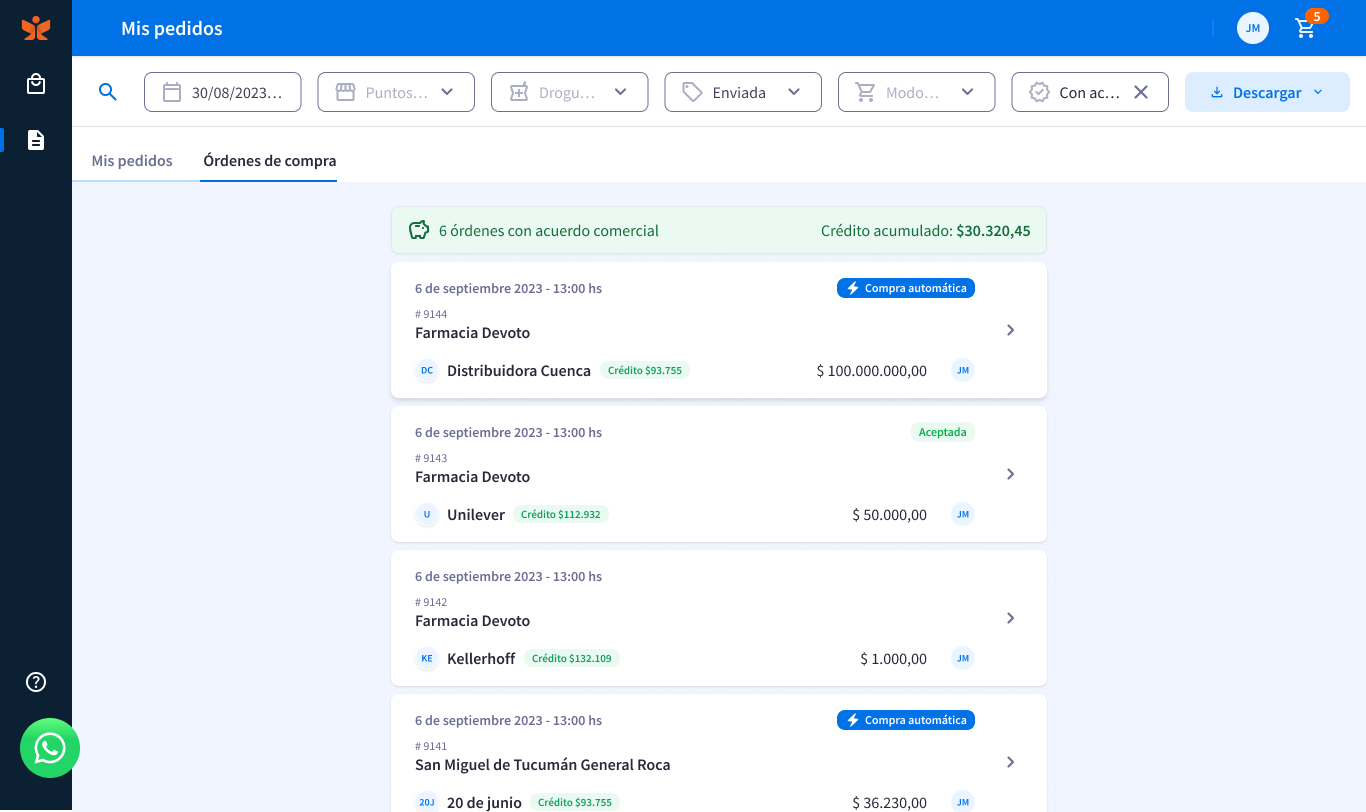This screenshot has height=812, width=1366.
Task: Click order number # 9142
Action: [x=431, y=602]
